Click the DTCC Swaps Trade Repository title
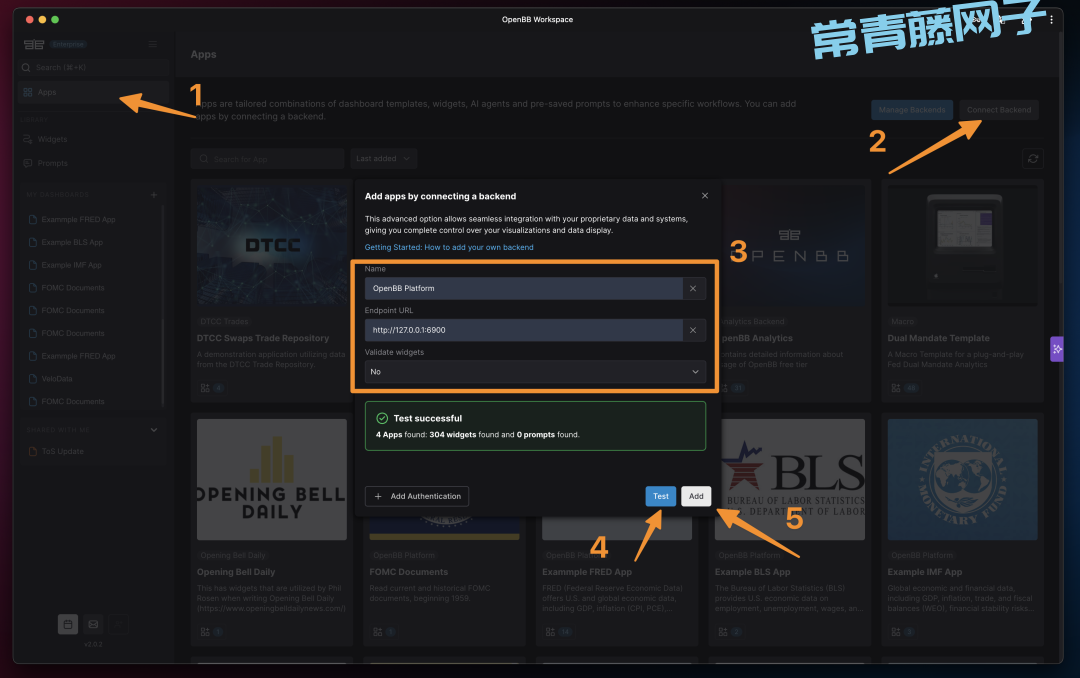 pyautogui.click(x=262, y=338)
